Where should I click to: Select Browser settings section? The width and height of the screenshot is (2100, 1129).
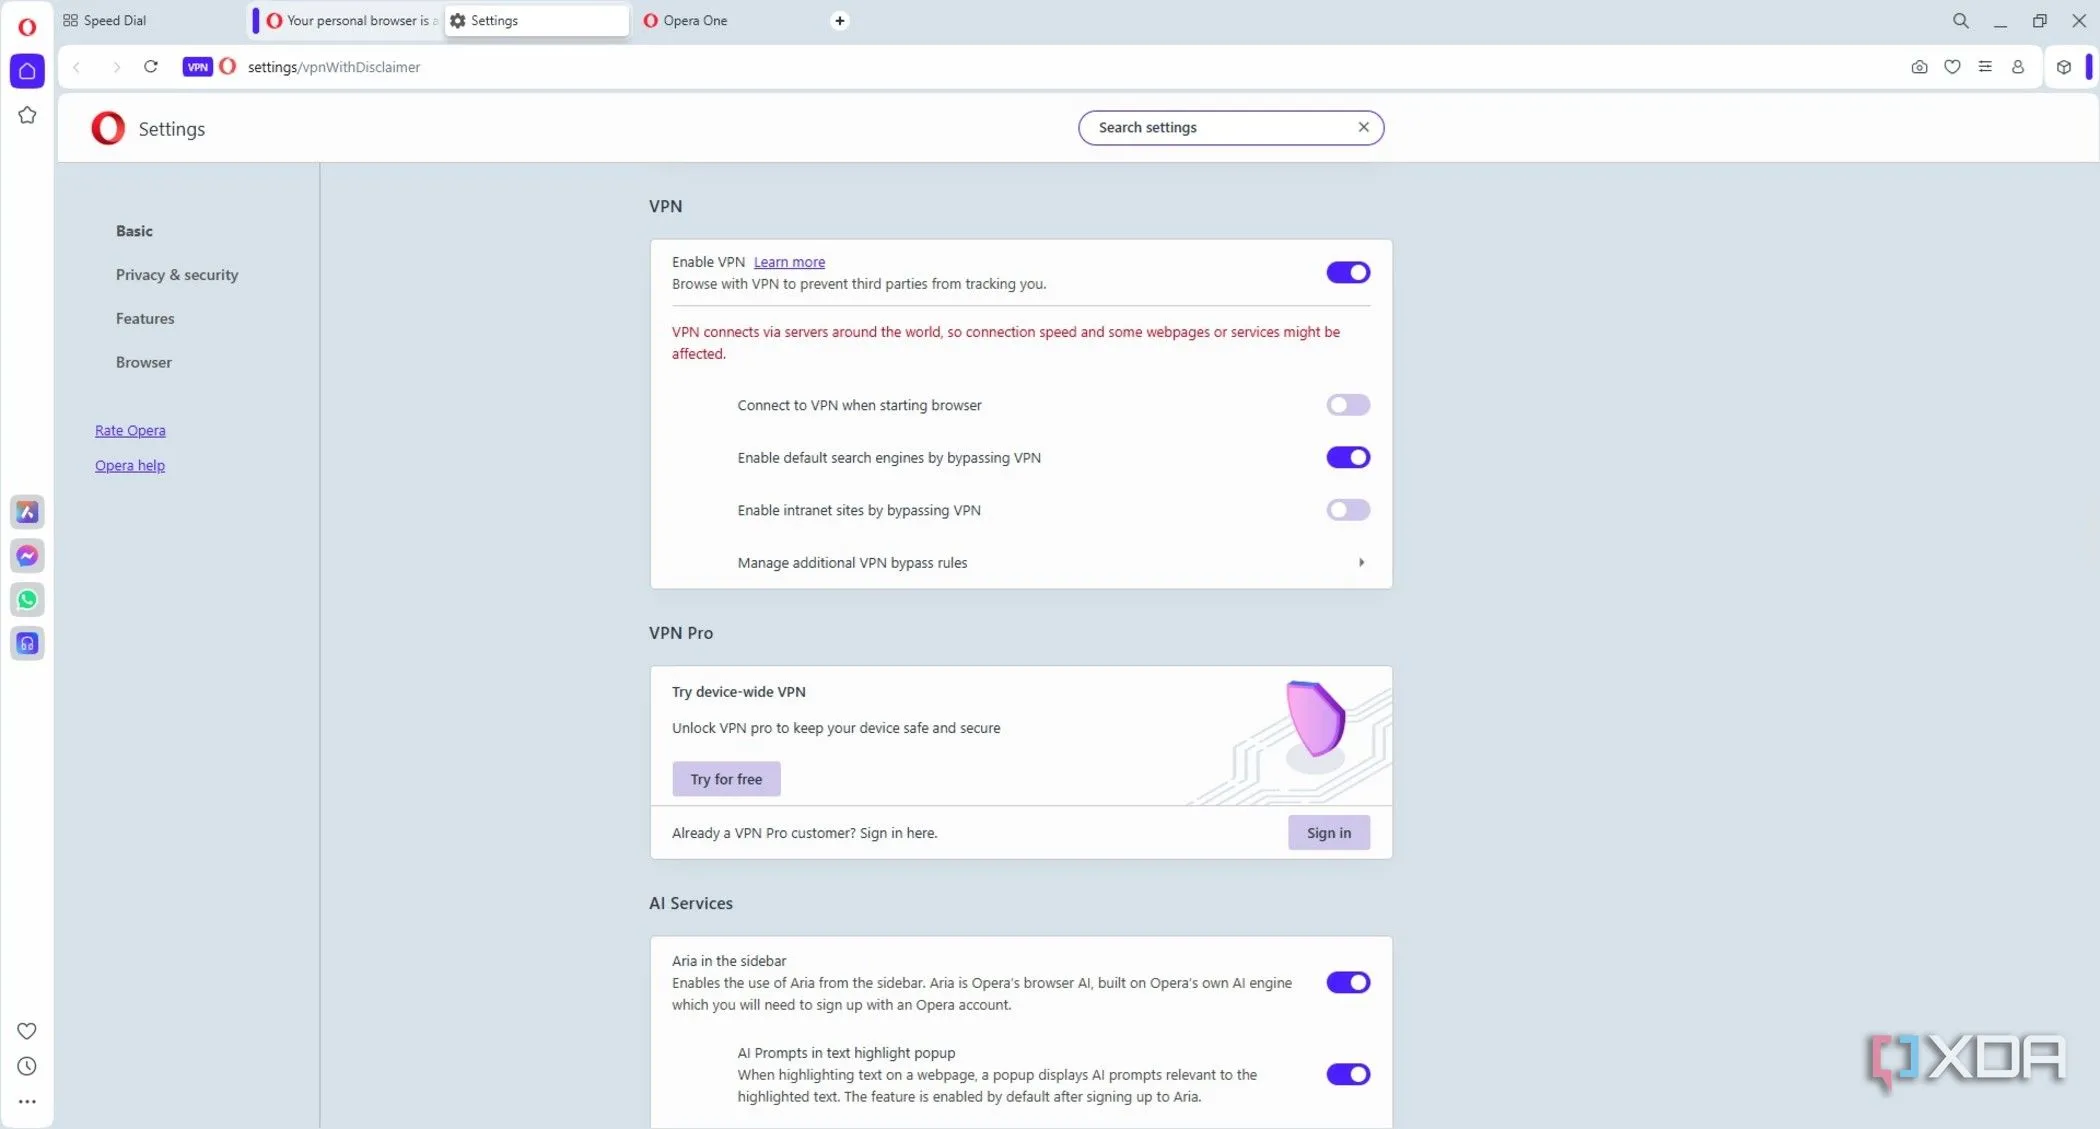(144, 363)
